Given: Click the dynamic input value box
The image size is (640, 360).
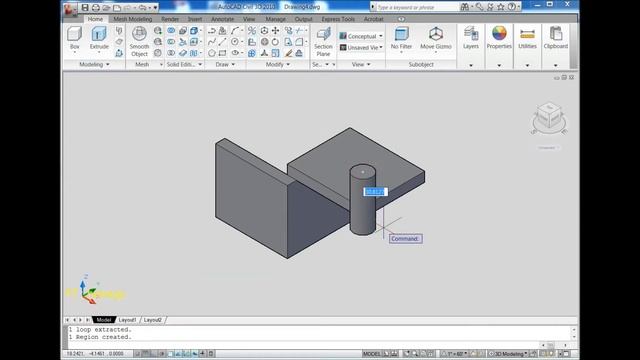Looking at the screenshot, I should 375,192.
